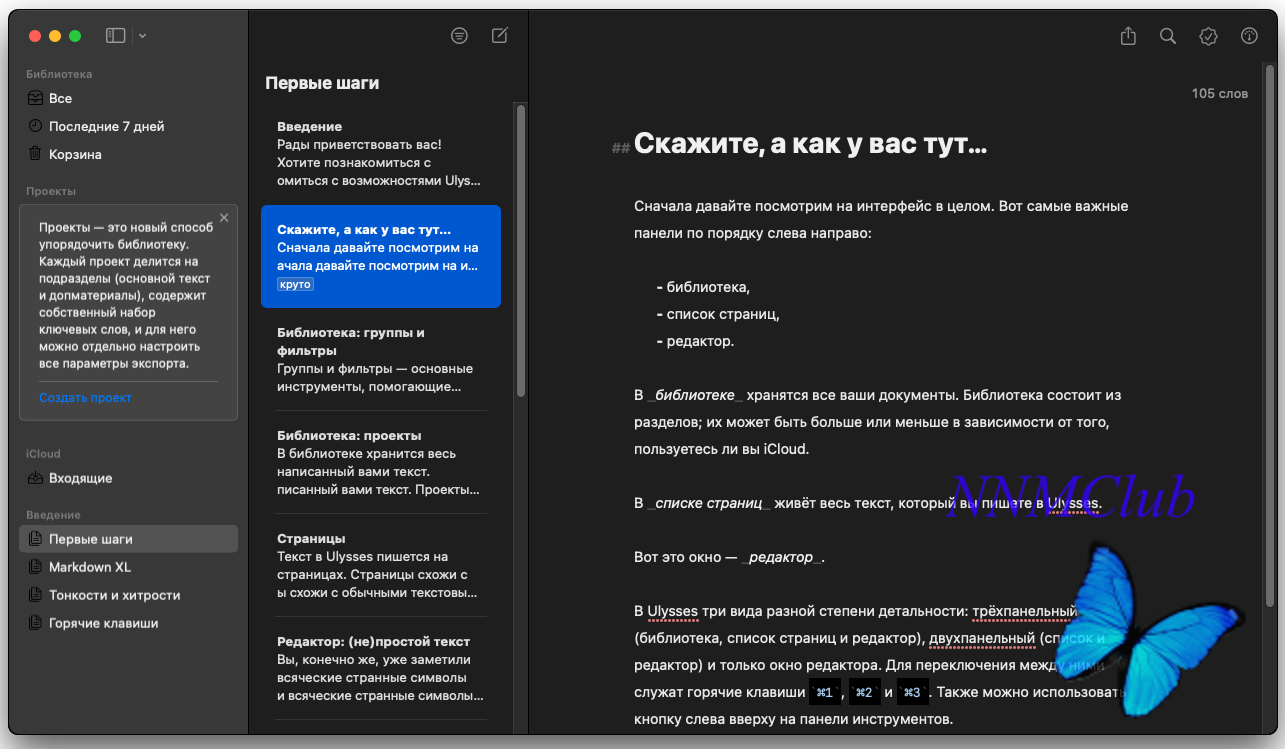Open the sheet list filter icon
The image size is (1285, 749).
[x=459, y=36]
